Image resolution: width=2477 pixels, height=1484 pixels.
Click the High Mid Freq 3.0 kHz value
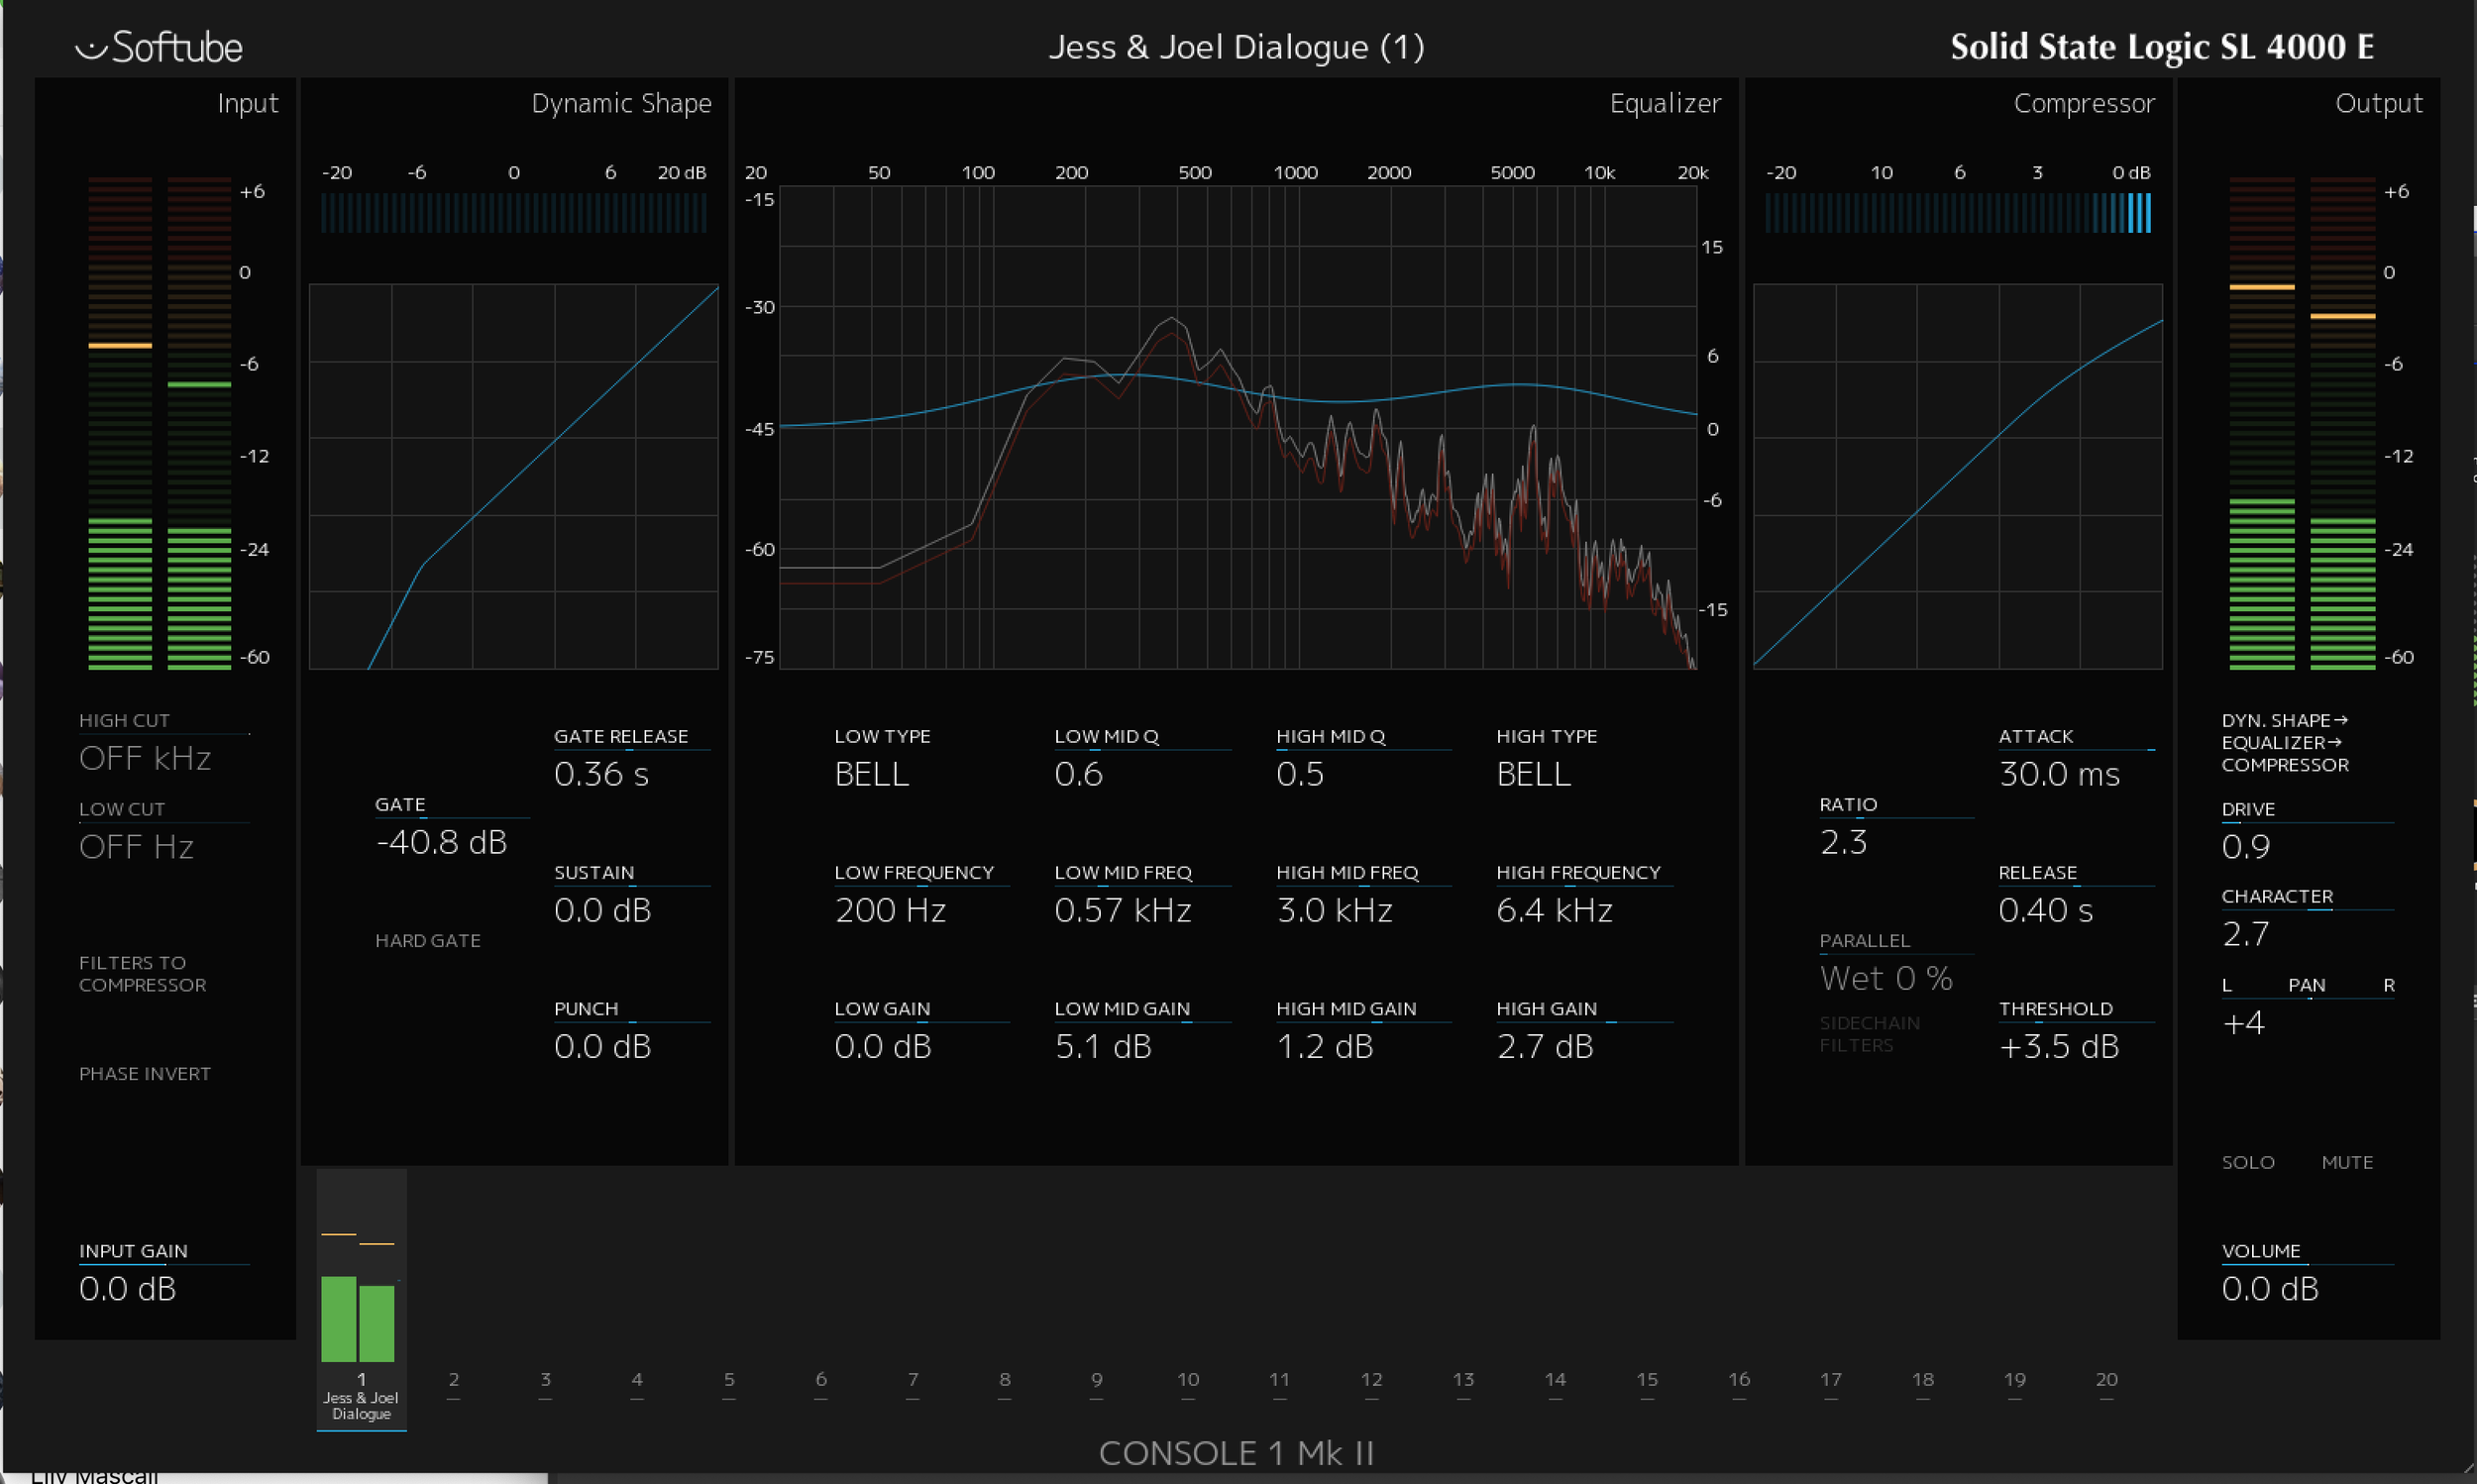[x=1335, y=910]
